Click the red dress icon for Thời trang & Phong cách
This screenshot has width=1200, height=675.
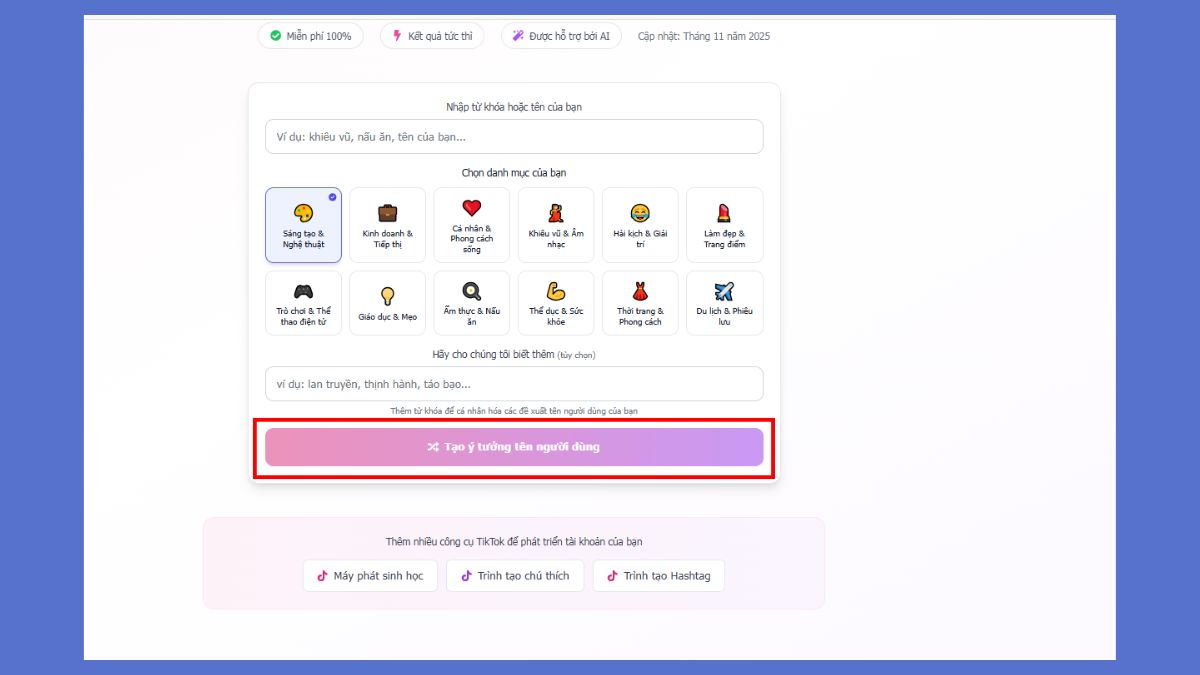640,292
